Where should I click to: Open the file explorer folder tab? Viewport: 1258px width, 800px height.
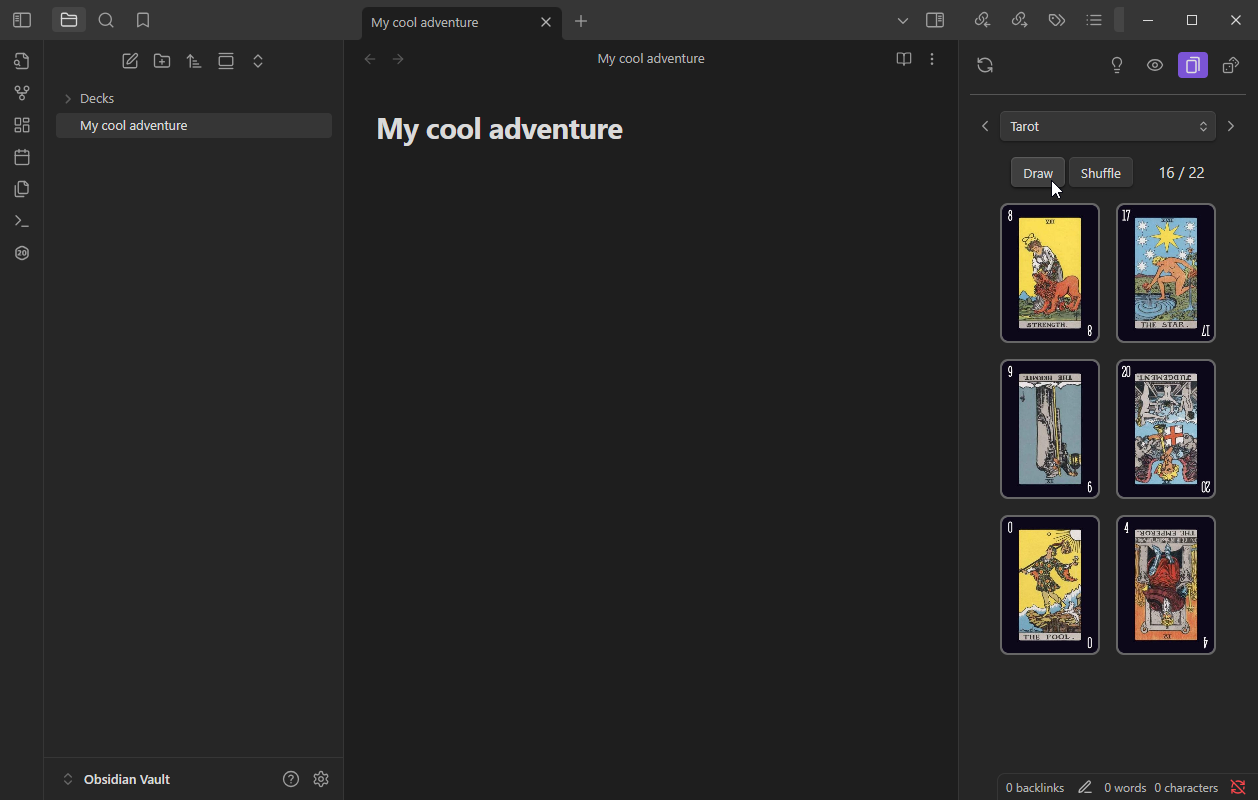coord(69,20)
